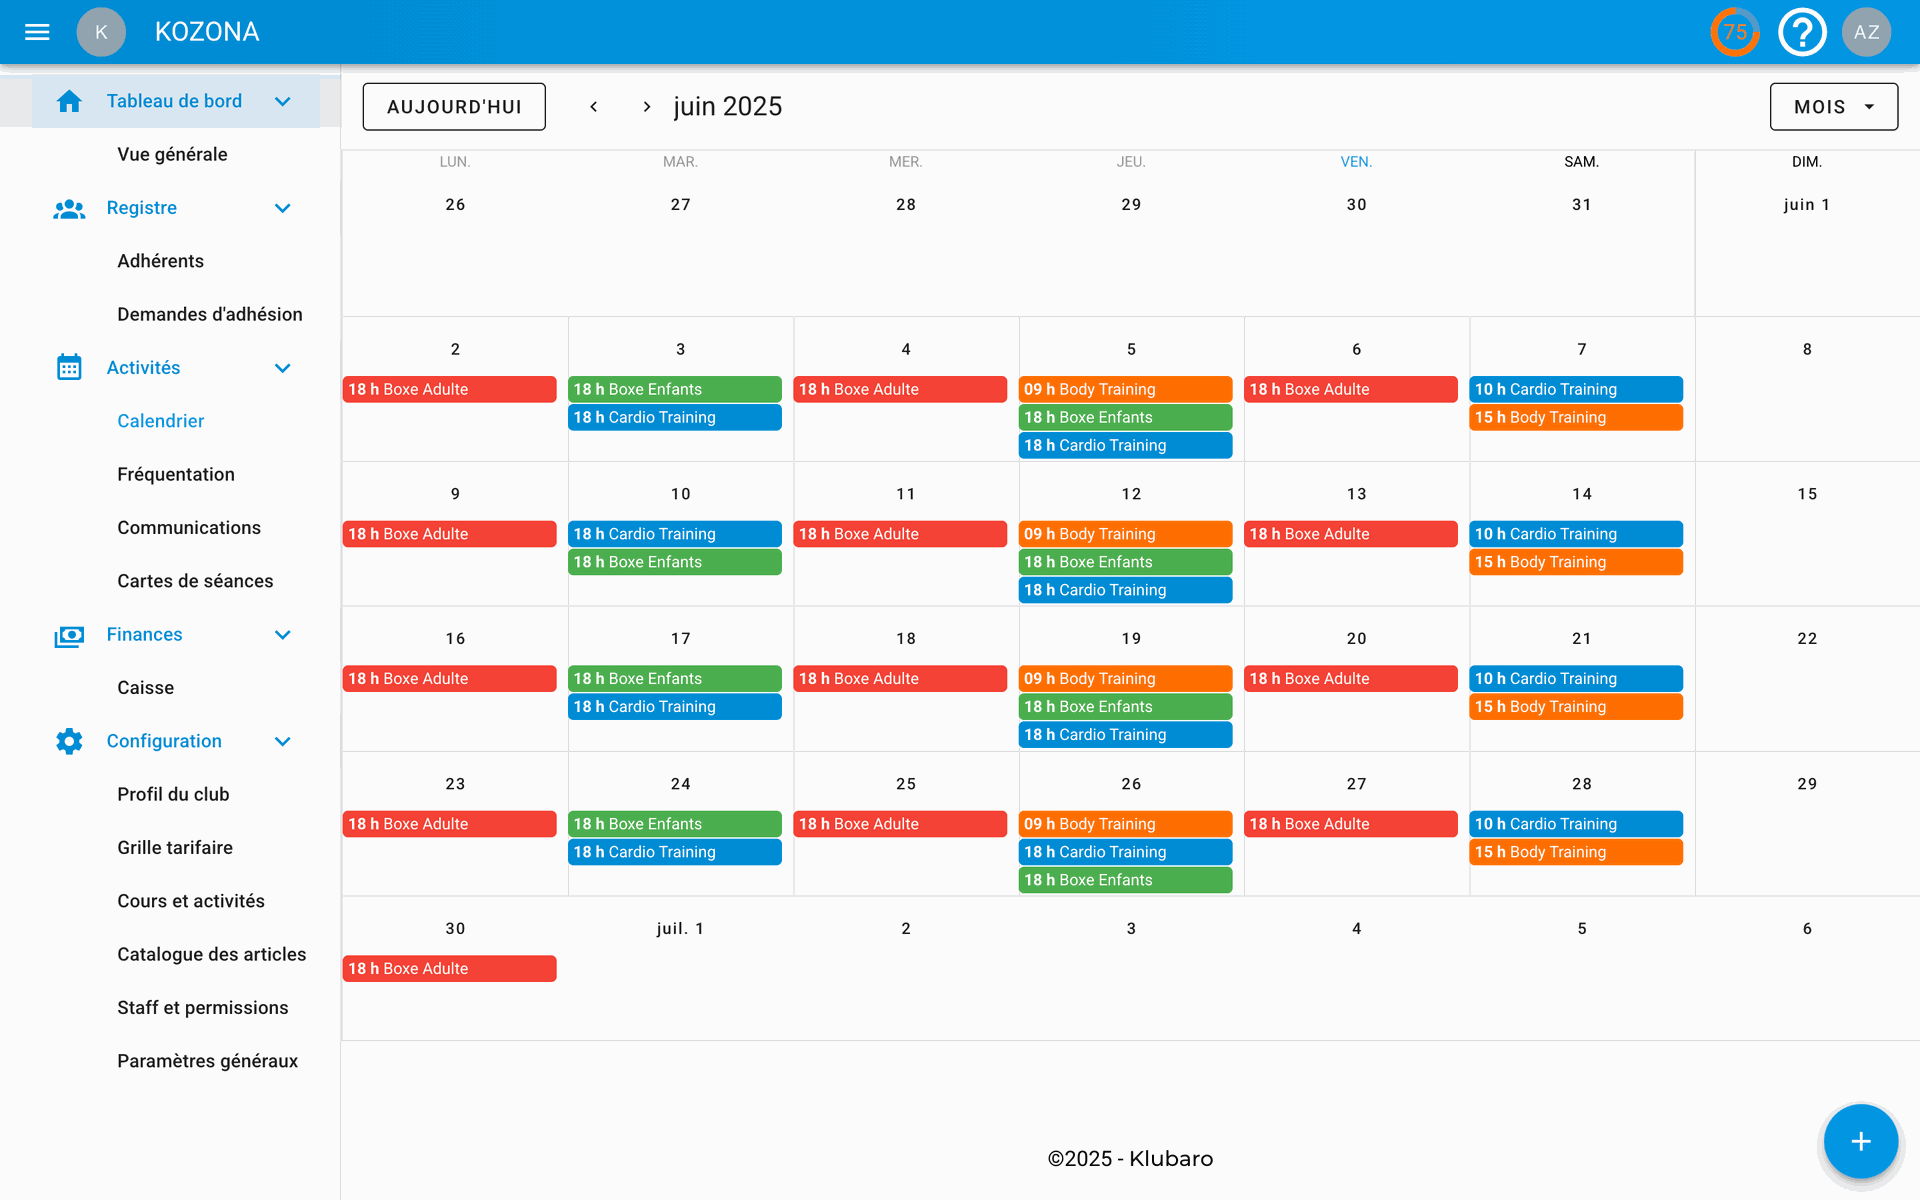This screenshot has width=1920, height=1200.
Task: Open 18 h Boxe Adulte event on June 30
Action: (449, 968)
